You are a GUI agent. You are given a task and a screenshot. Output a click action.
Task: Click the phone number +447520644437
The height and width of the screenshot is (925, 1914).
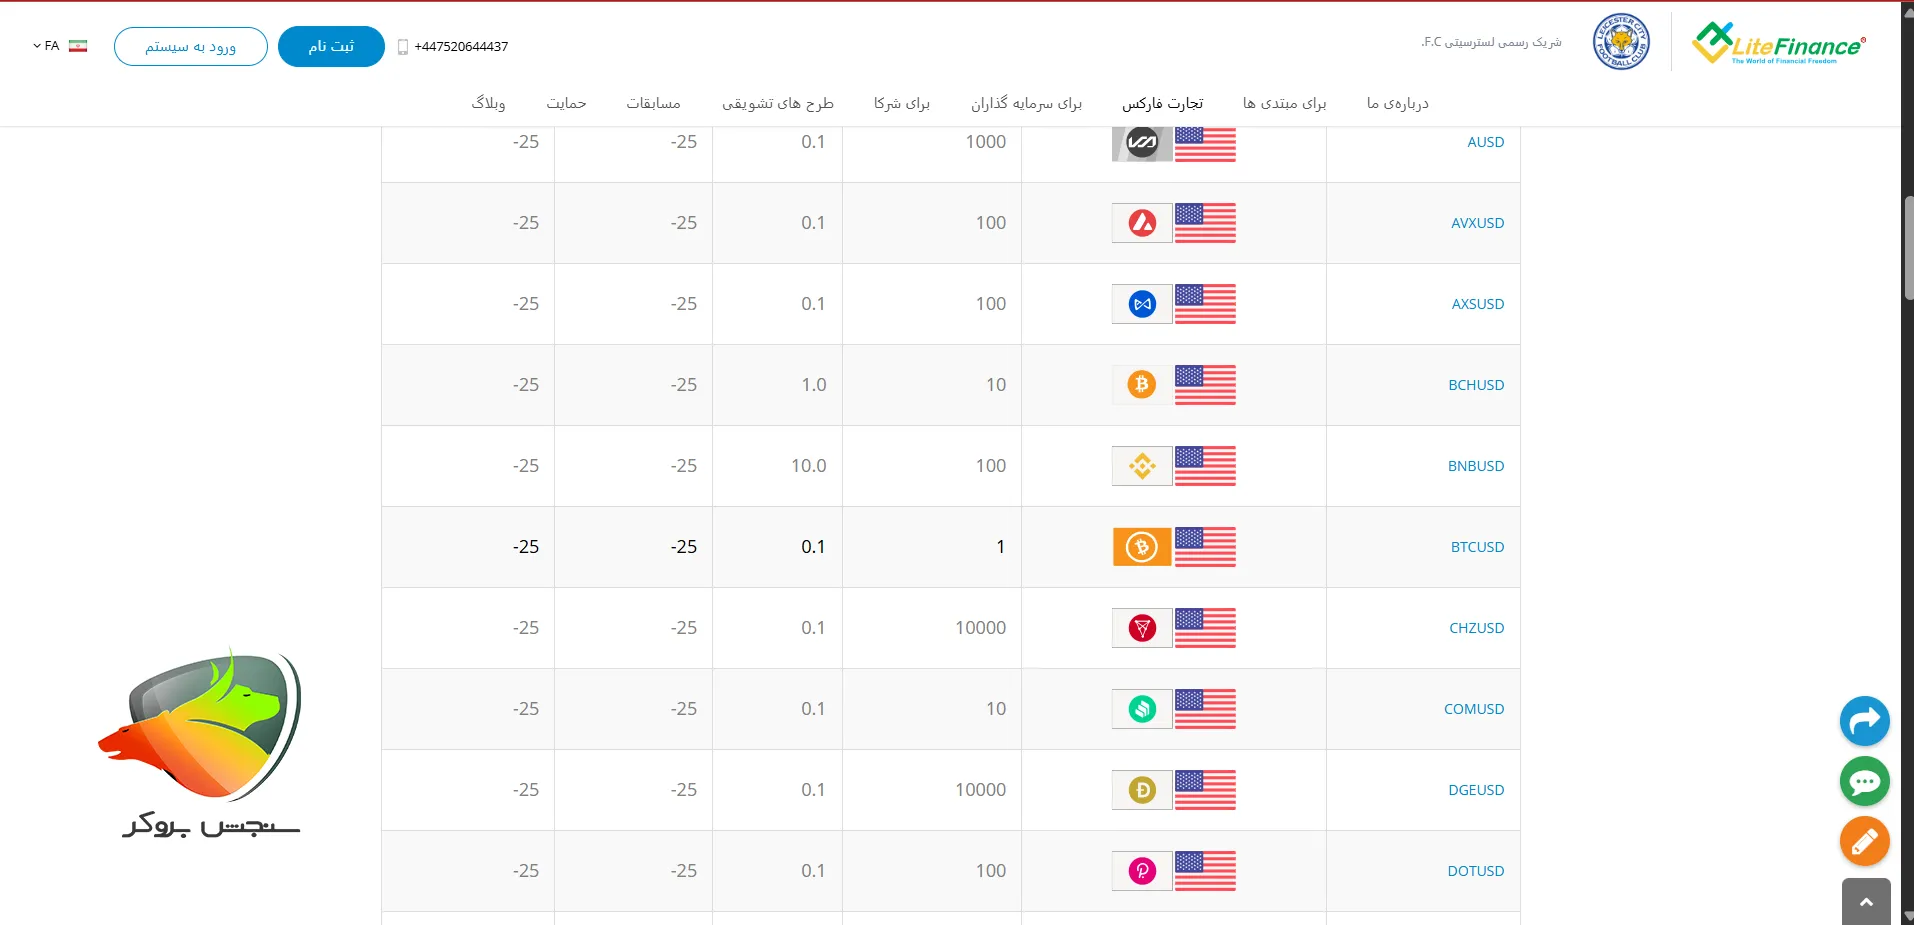click(461, 47)
